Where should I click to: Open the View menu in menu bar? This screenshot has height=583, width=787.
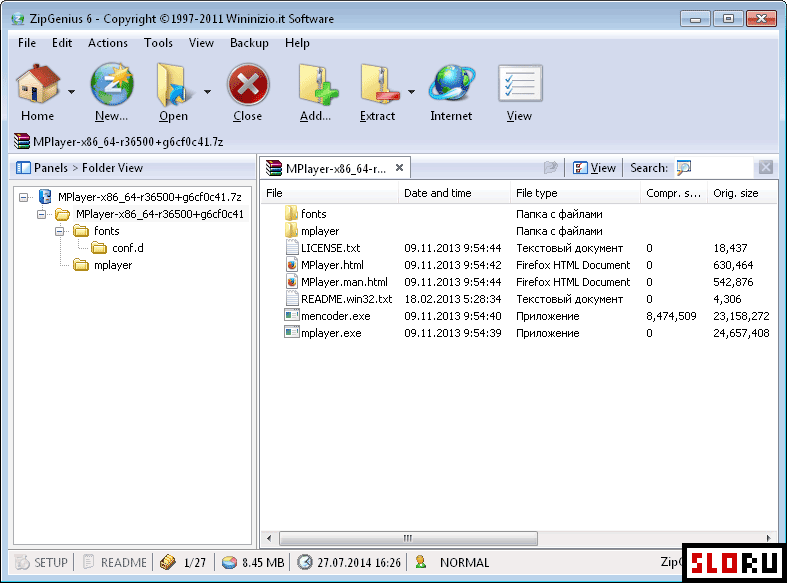coord(201,43)
